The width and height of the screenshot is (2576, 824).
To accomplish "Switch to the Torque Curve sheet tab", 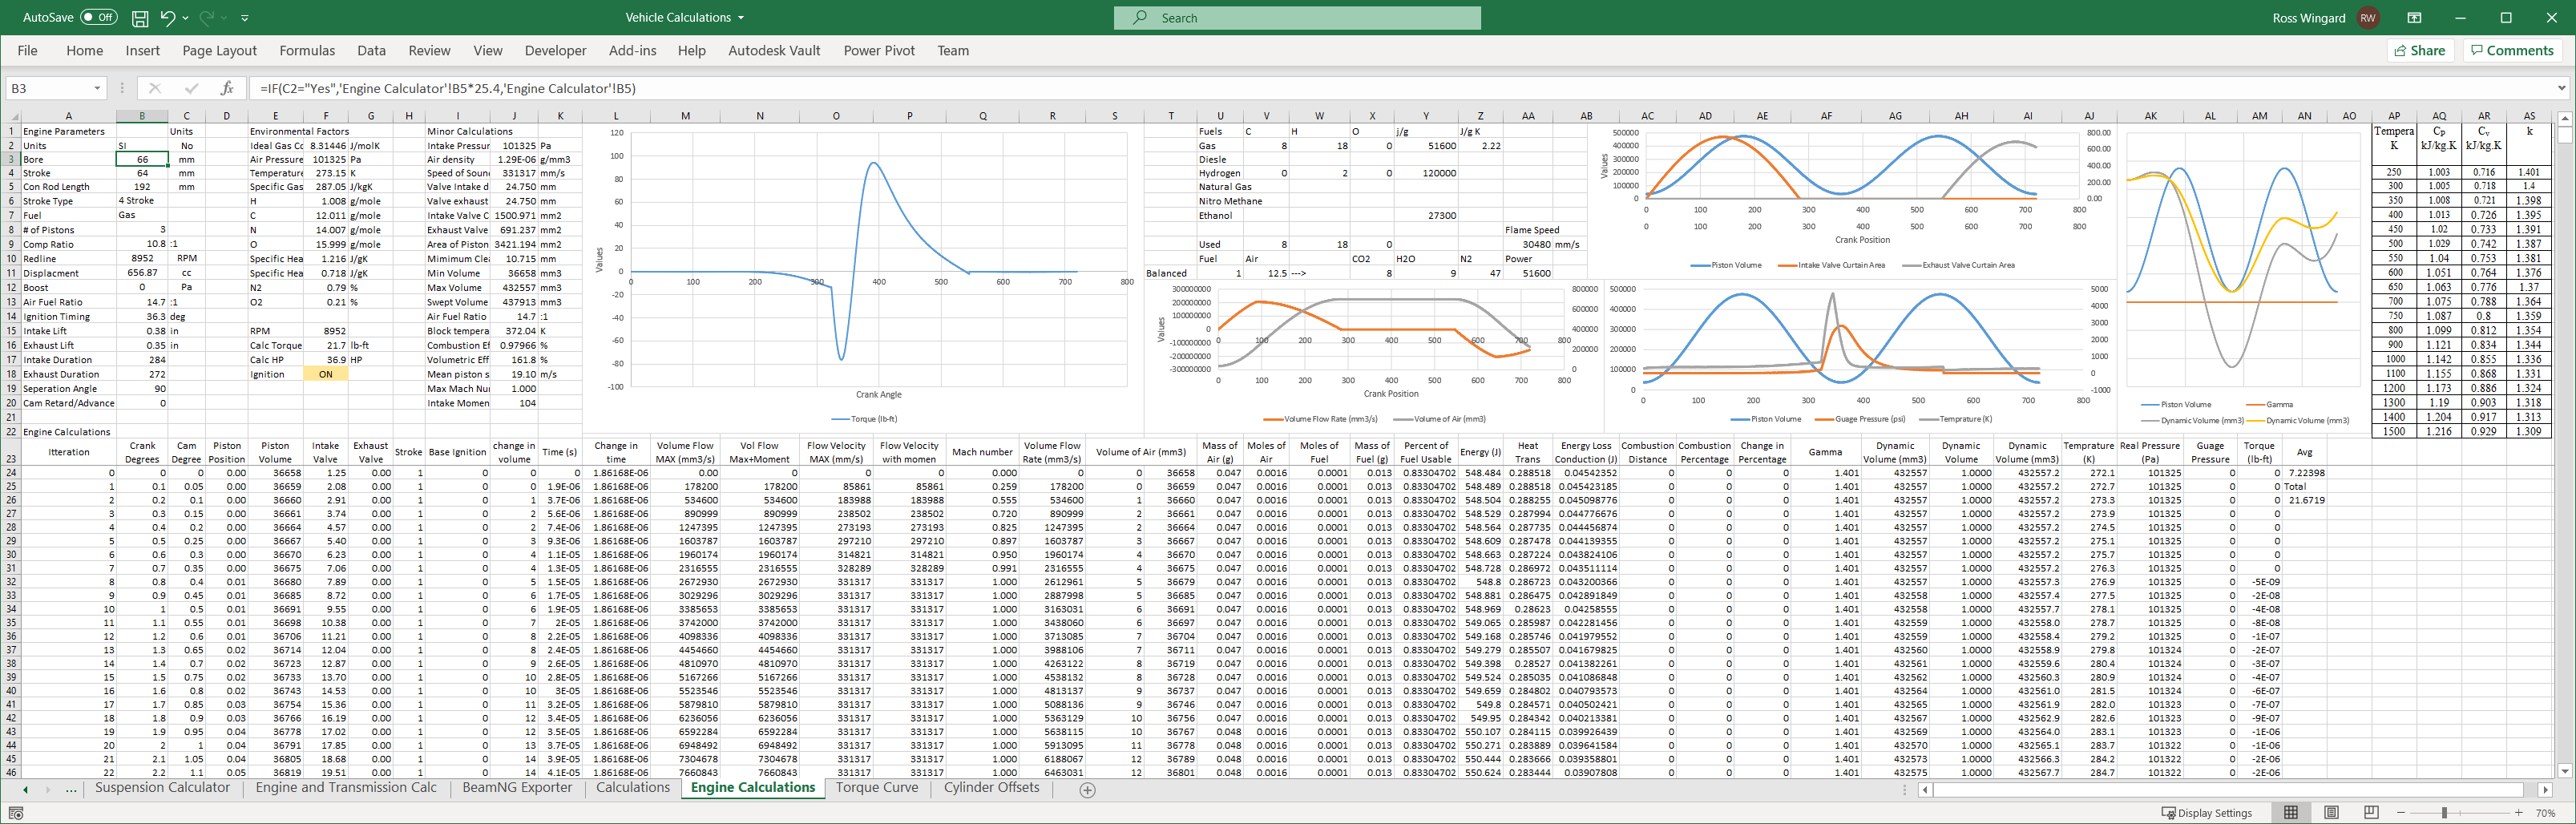I will [x=876, y=788].
